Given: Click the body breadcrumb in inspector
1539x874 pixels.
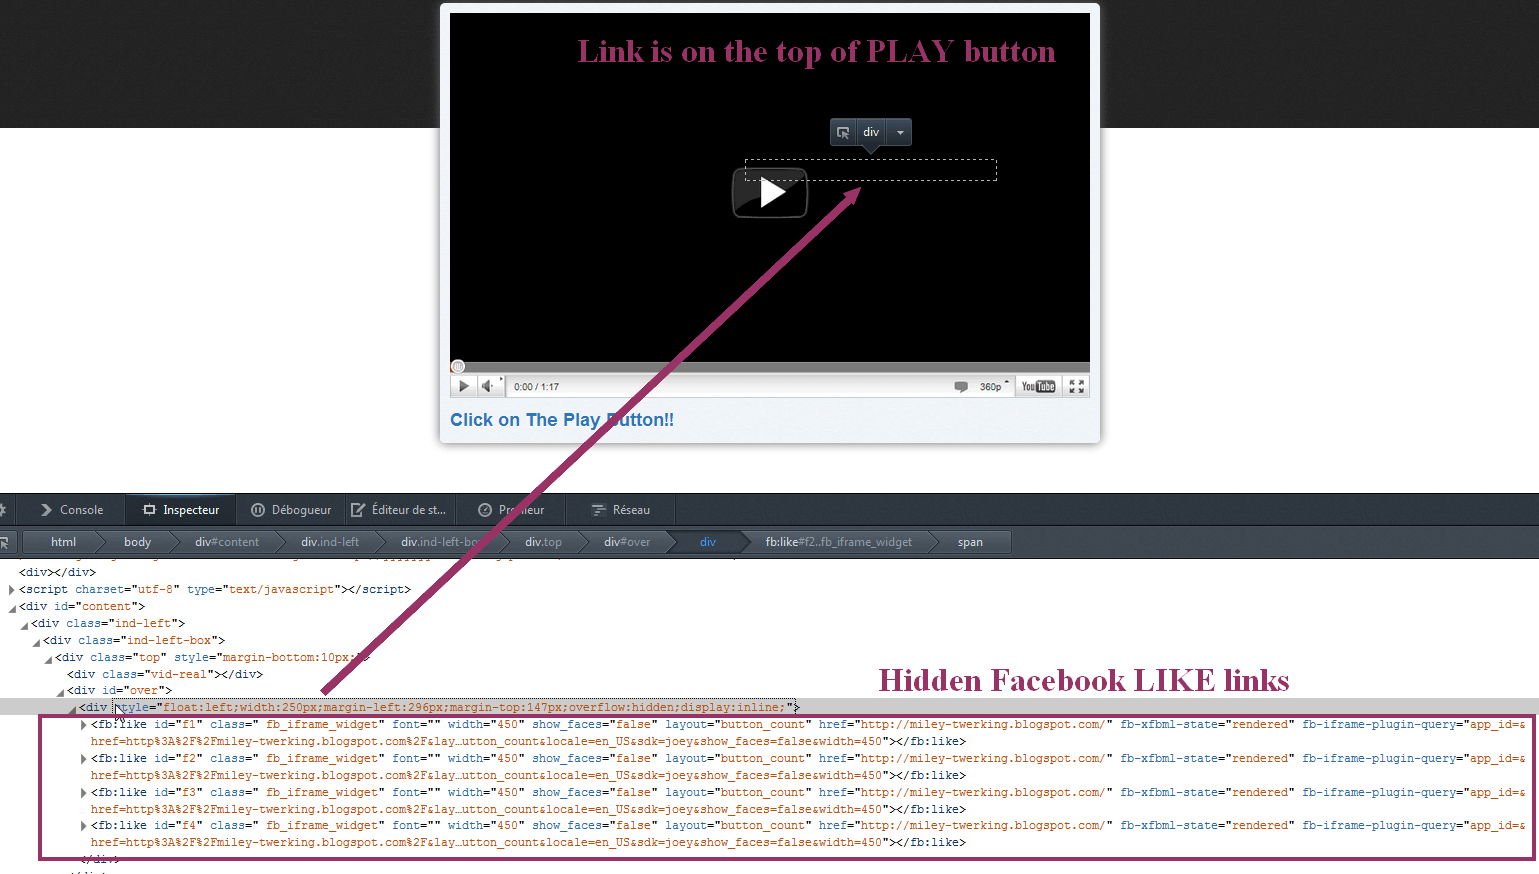Looking at the screenshot, I should coord(137,542).
